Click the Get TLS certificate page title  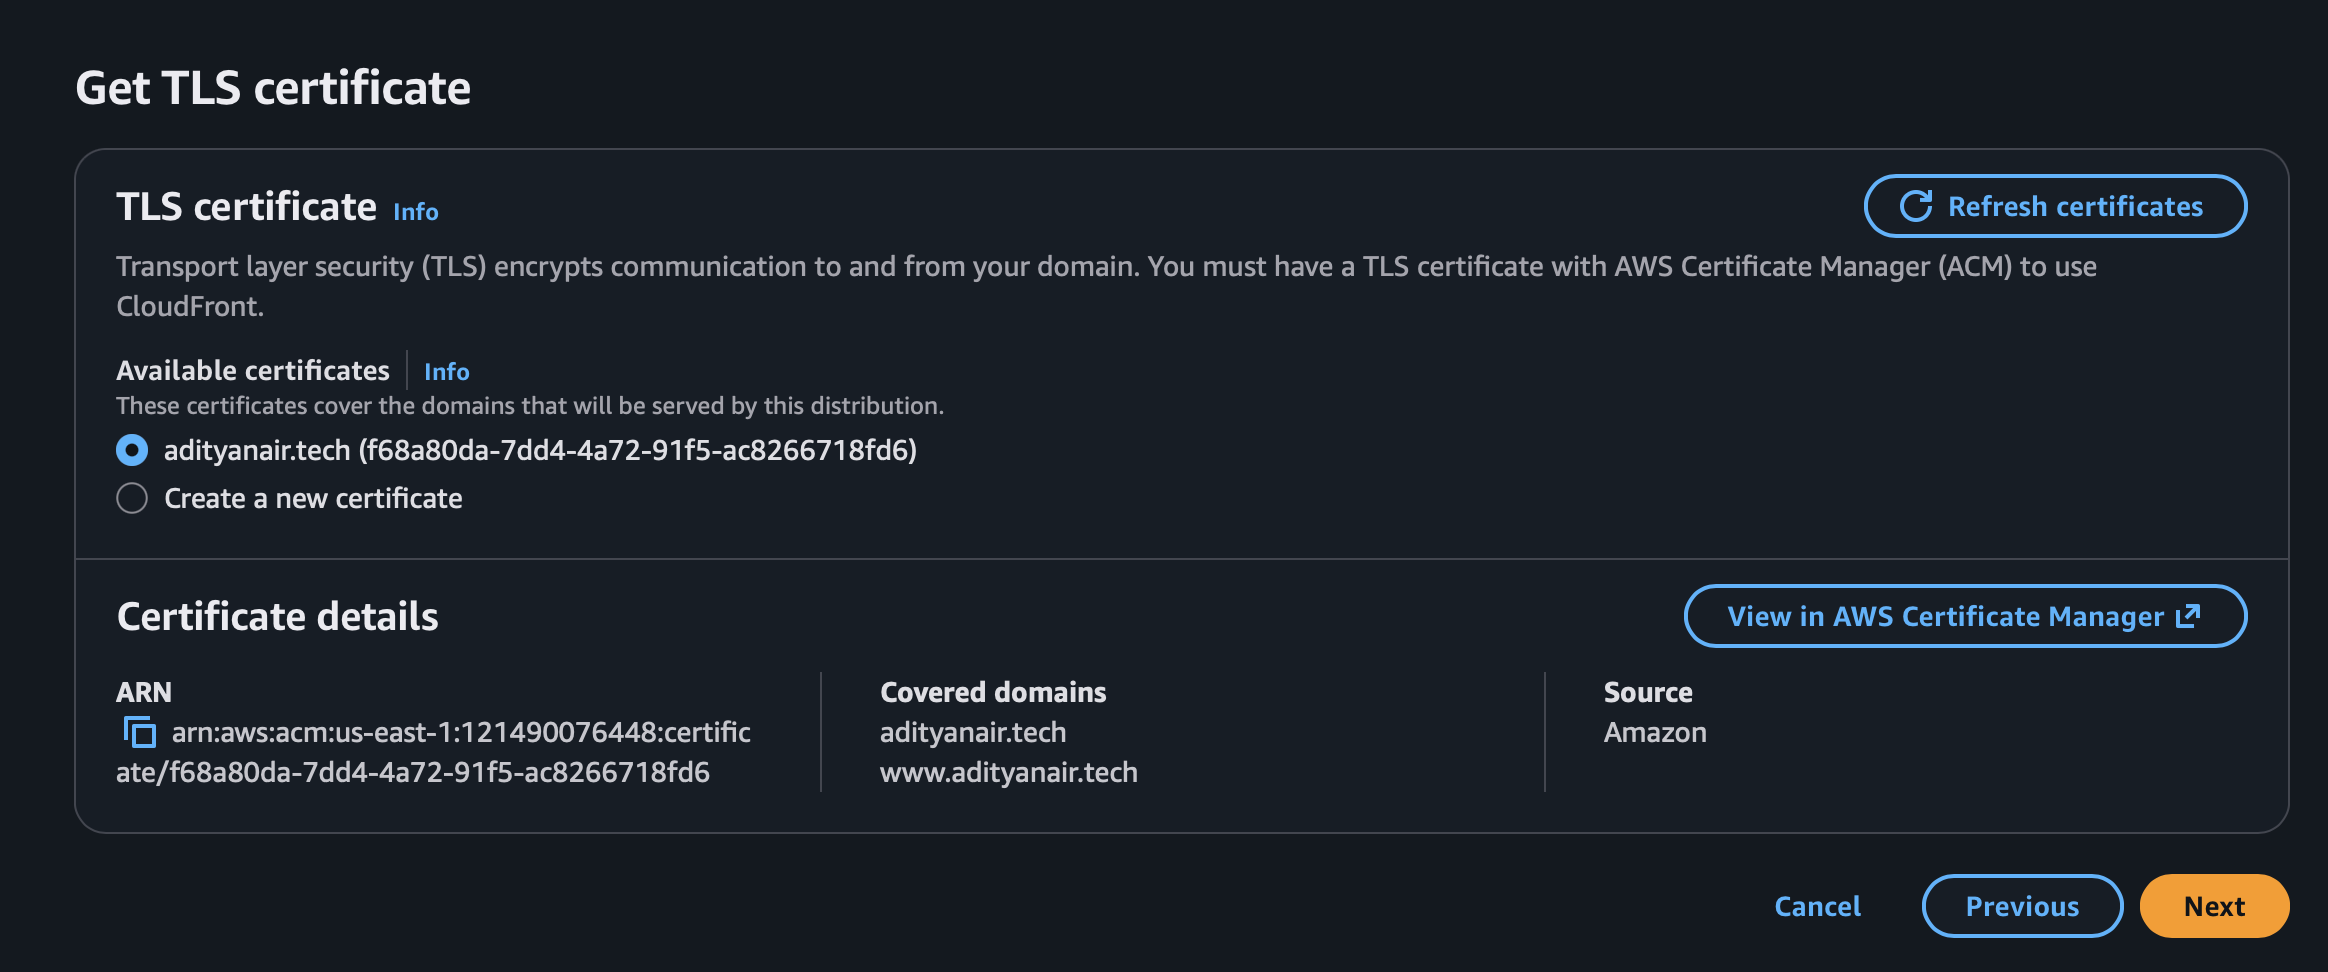point(273,88)
